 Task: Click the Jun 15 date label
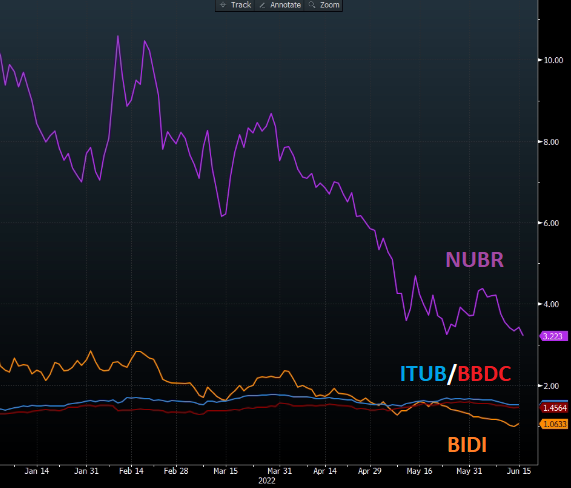coord(519,471)
